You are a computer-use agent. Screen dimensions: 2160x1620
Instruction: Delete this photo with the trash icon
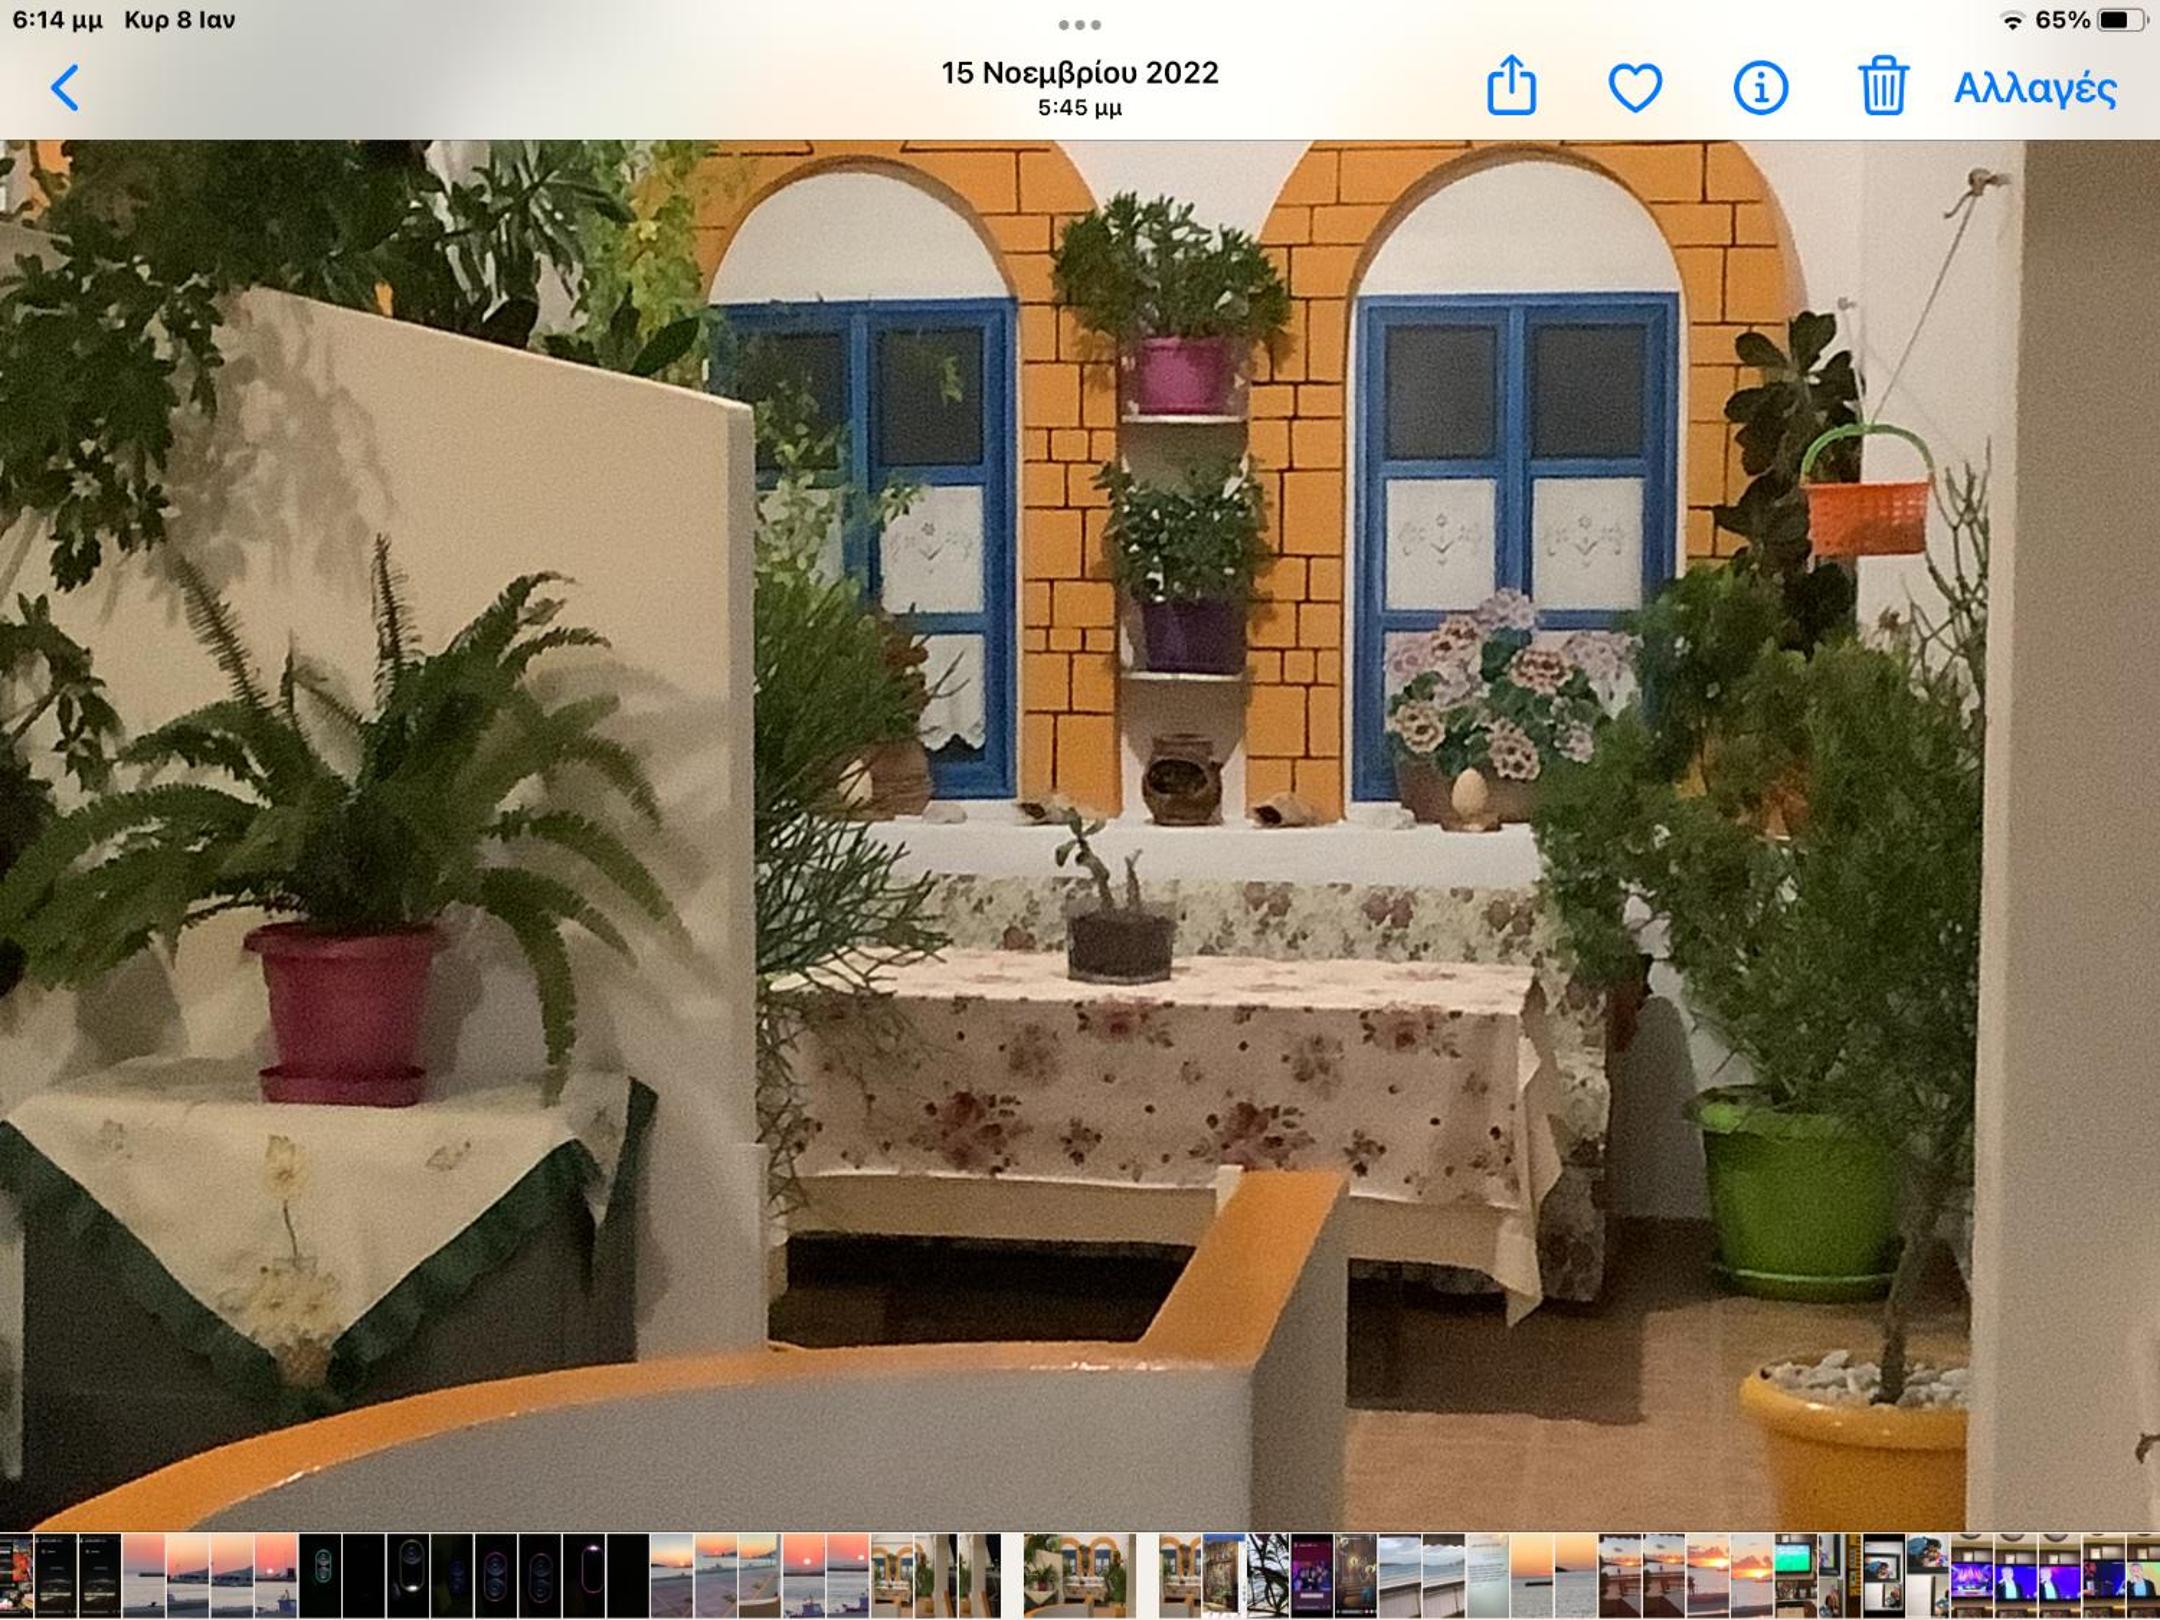(1883, 86)
